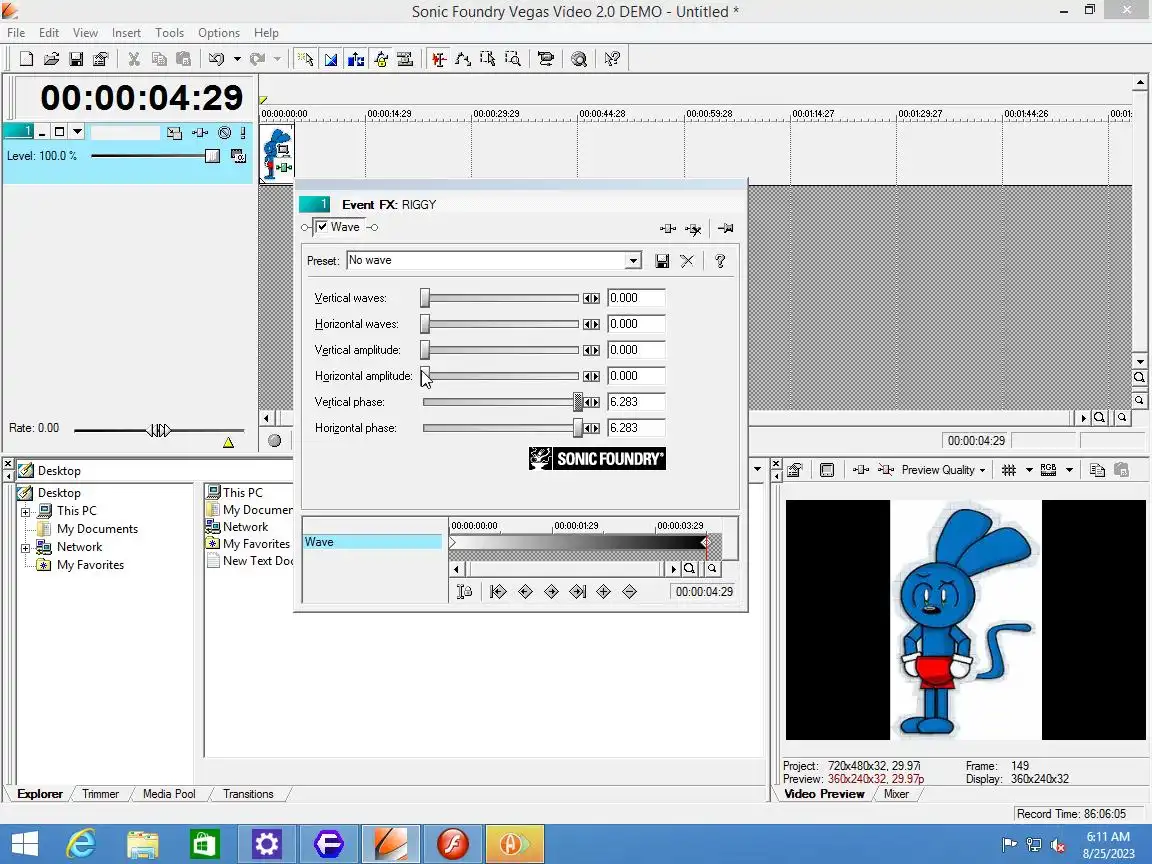This screenshot has height=864, width=1152.
Task: Open a project with the folder icon
Action: coord(51,59)
